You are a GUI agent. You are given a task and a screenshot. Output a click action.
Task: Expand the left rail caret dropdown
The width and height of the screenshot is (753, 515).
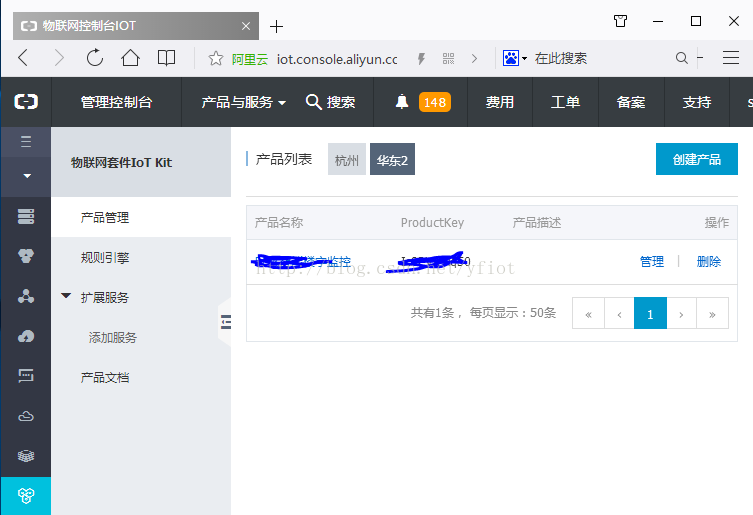coord(27,176)
